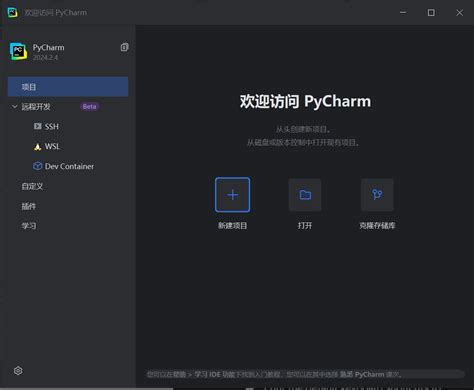Click the copy icon next to PyCharm version

pos(124,47)
